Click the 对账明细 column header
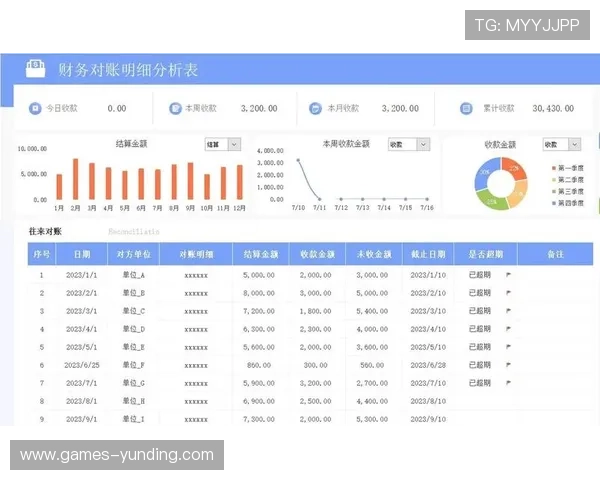The width and height of the screenshot is (600, 480). click(x=196, y=254)
